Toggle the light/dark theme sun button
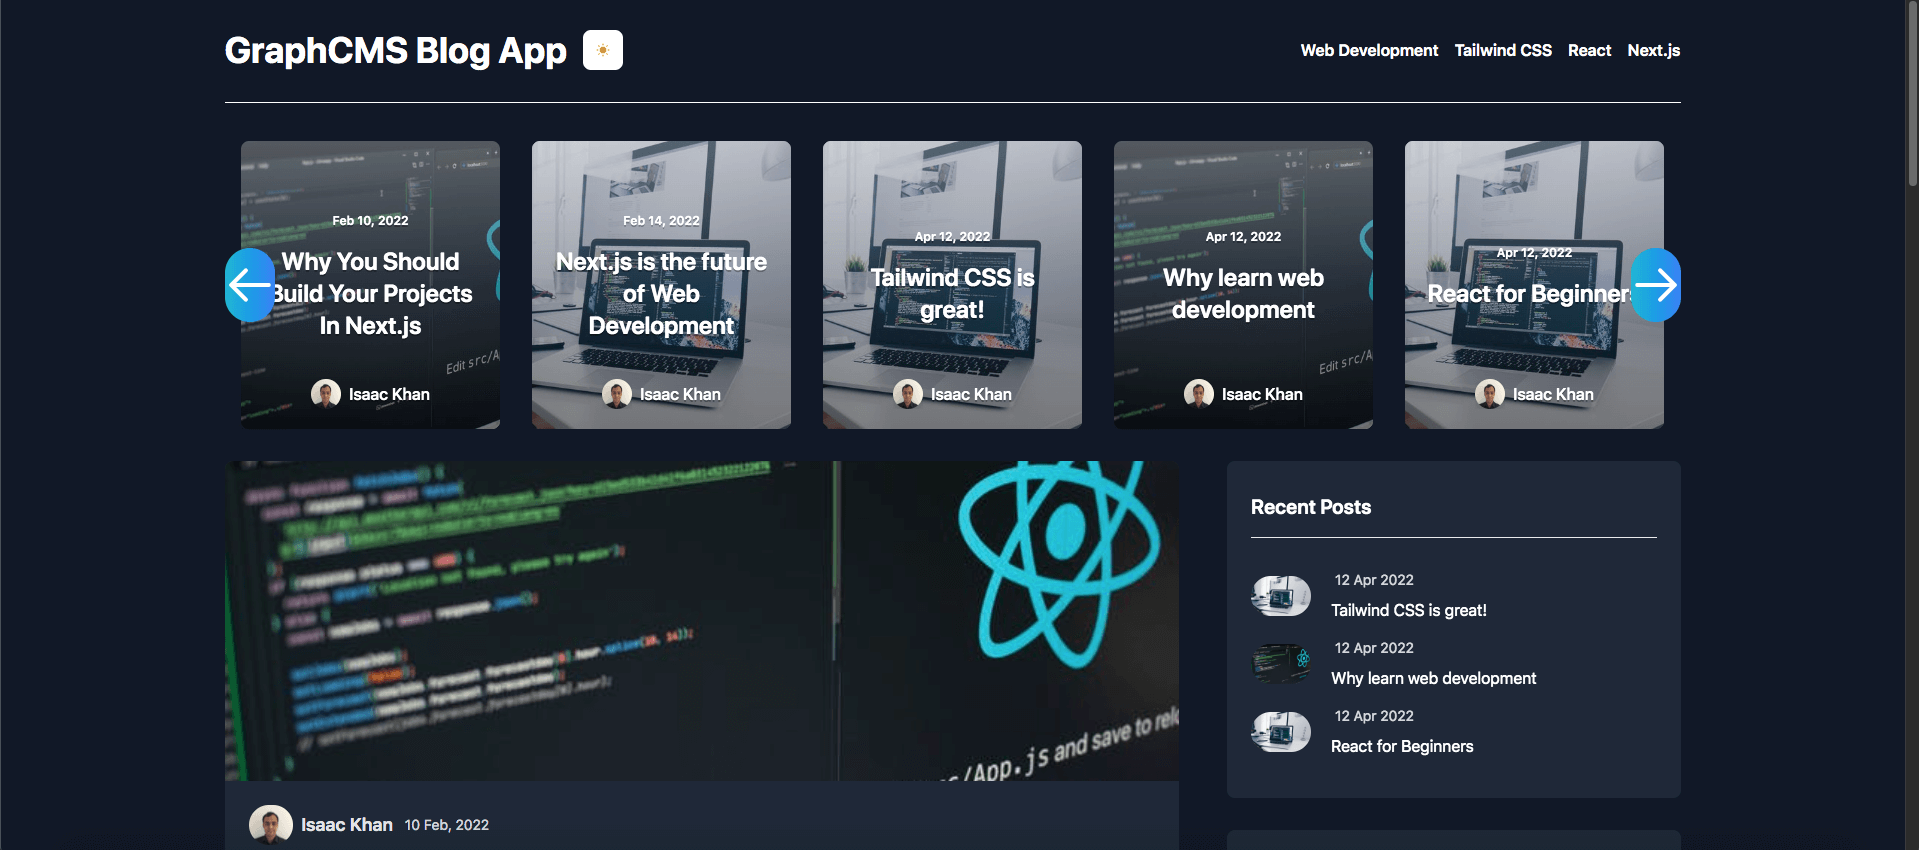 602,50
